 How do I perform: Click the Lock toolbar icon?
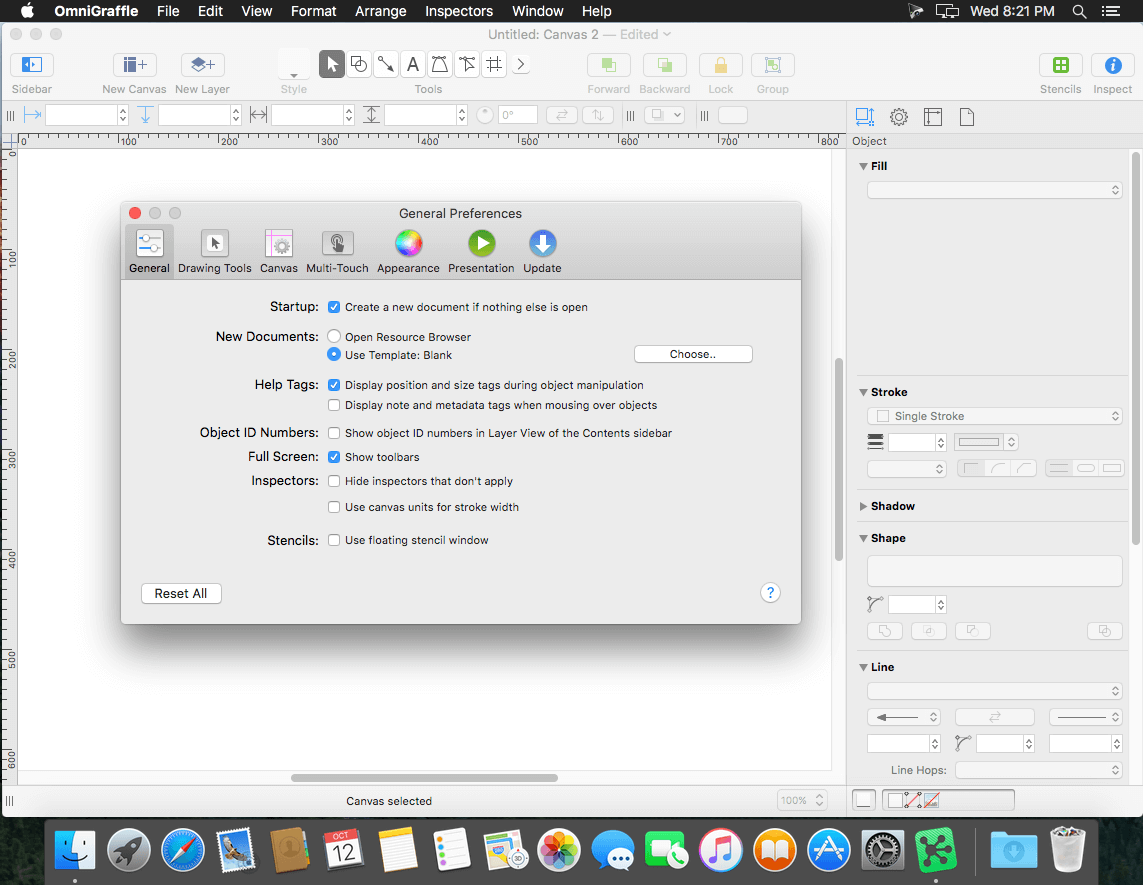pos(720,65)
